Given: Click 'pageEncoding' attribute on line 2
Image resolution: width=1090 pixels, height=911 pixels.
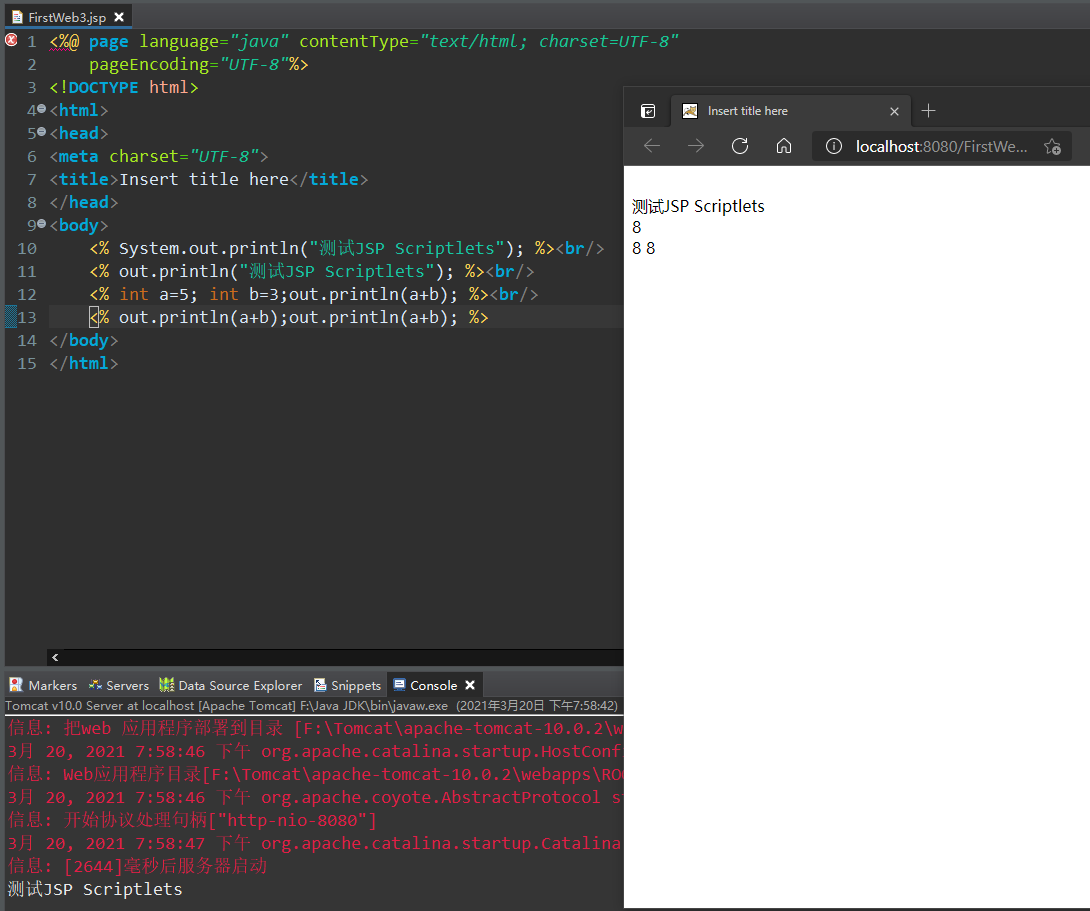Looking at the screenshot, I should click(x=149, y=64).
